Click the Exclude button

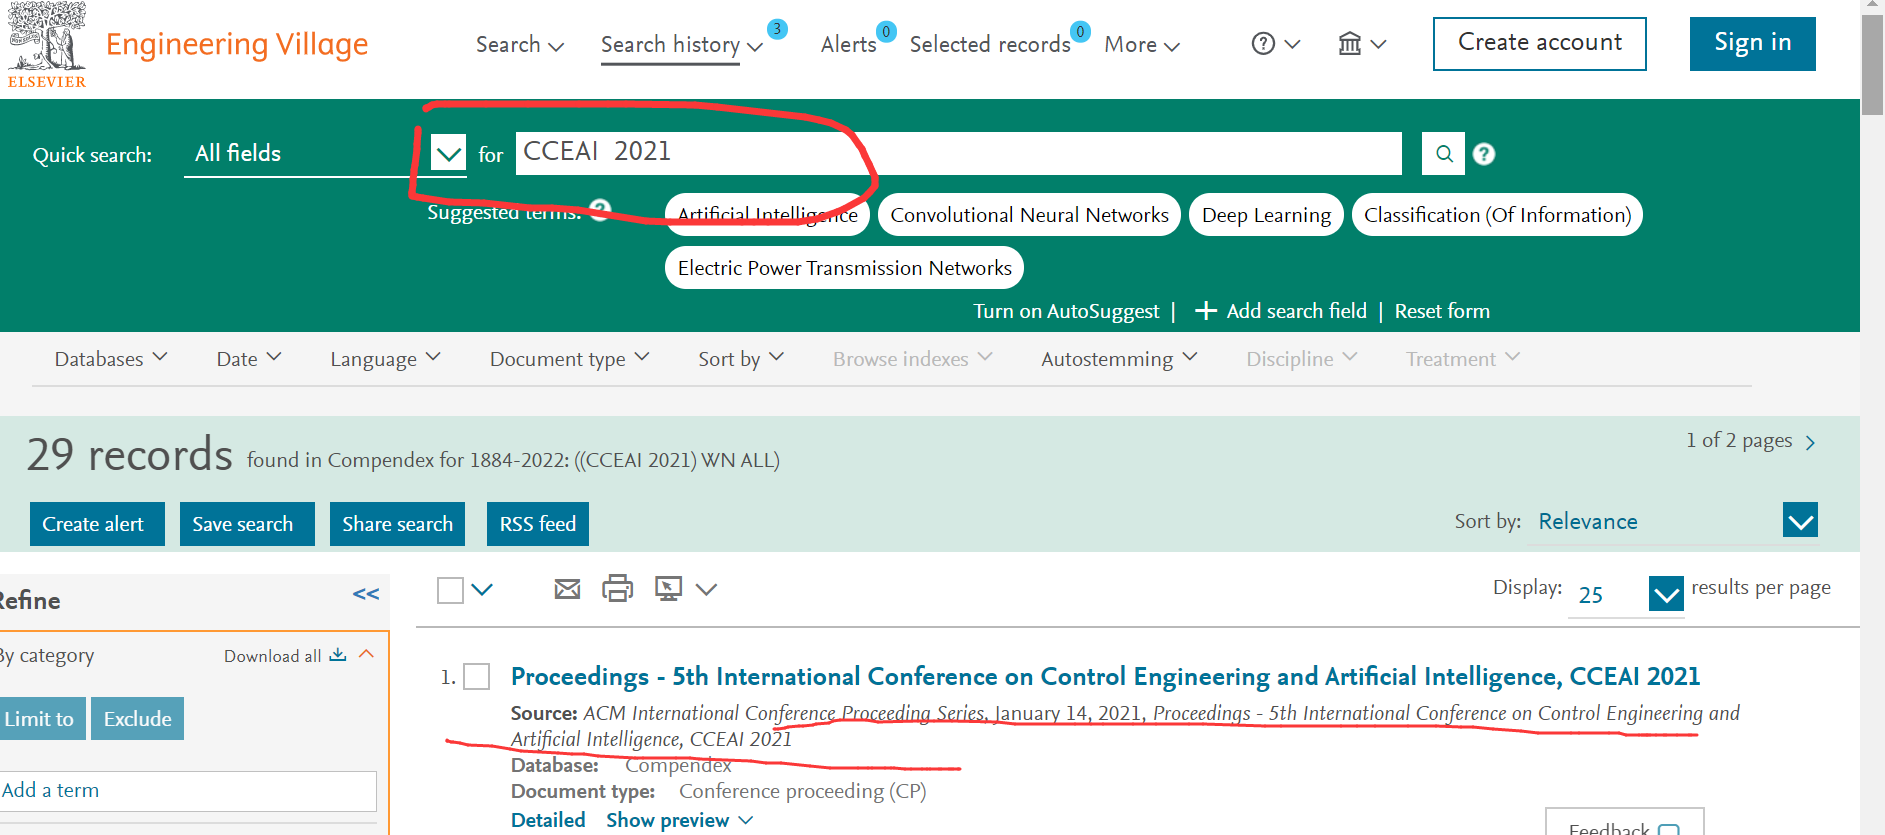(x=138, y=719)
